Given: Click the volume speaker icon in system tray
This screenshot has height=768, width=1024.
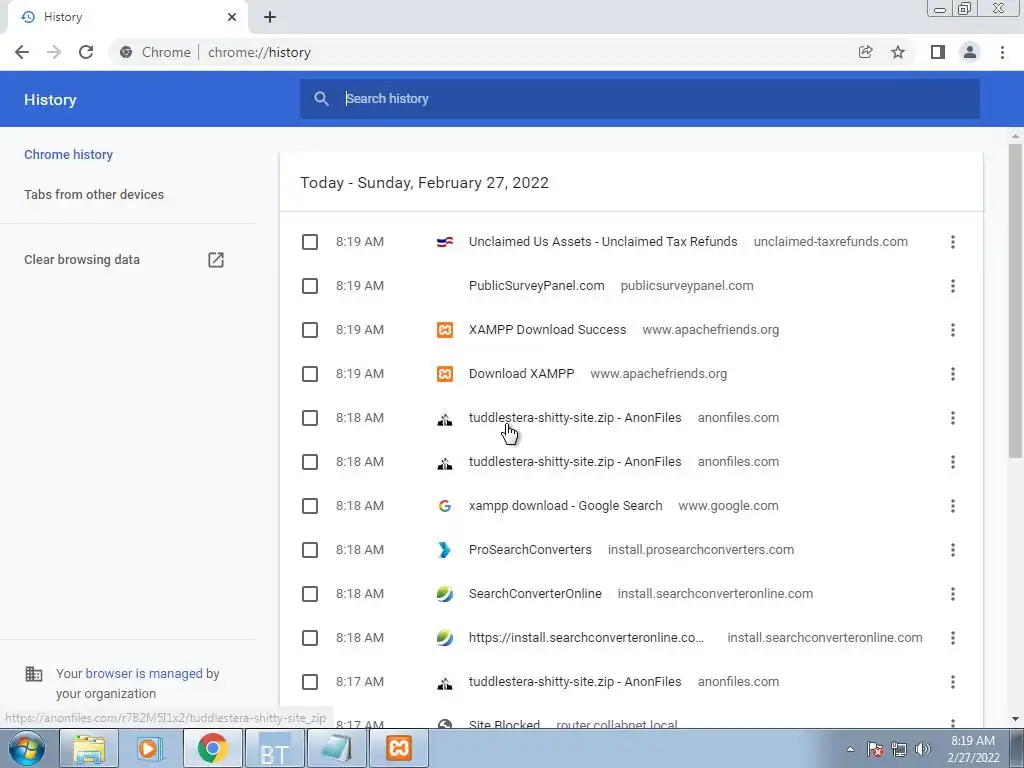Looking at the screenshot, I should (923, 749).
